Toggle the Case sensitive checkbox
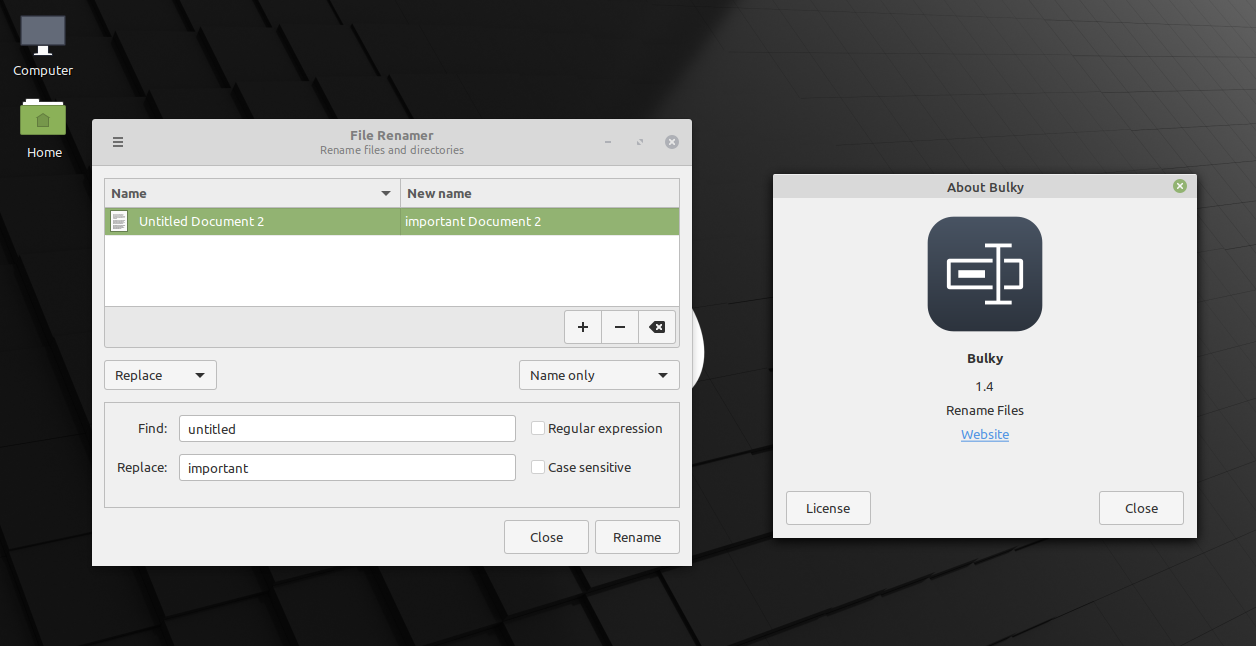This screenshot has height=646, width=1256. (538, 467)
